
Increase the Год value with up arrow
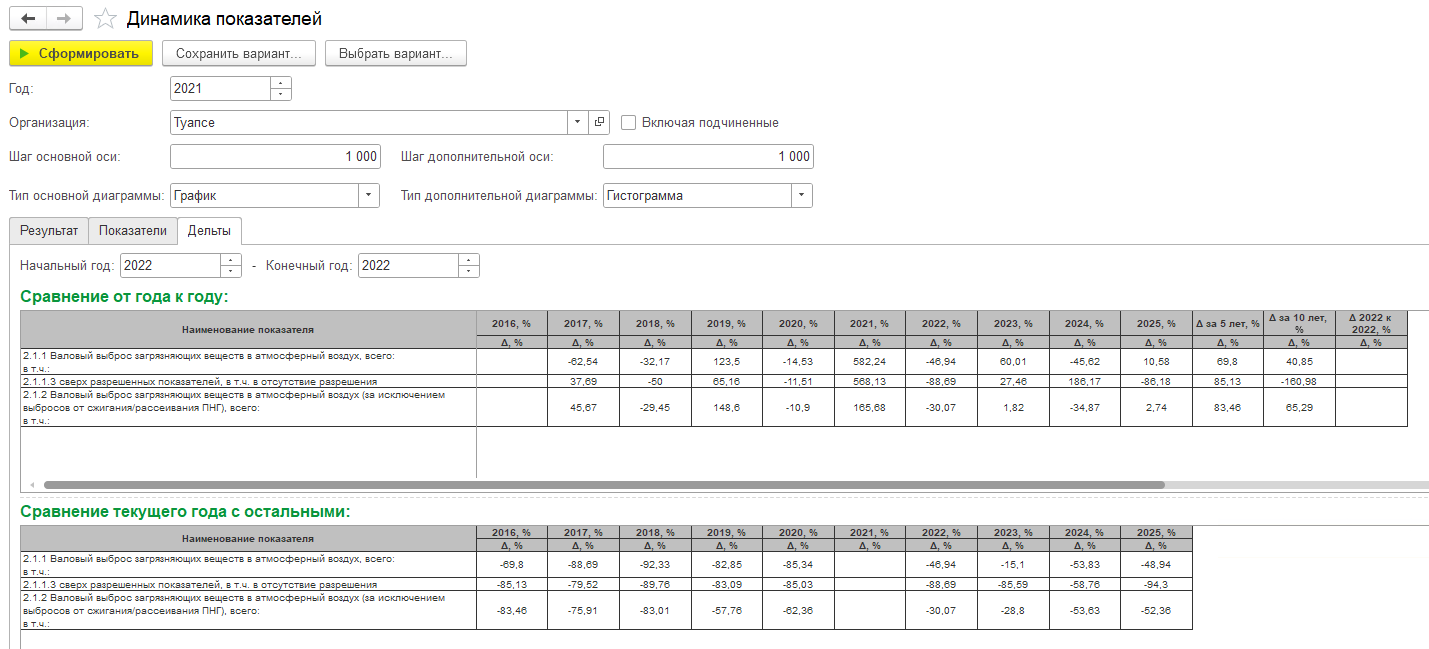[281, 83]
